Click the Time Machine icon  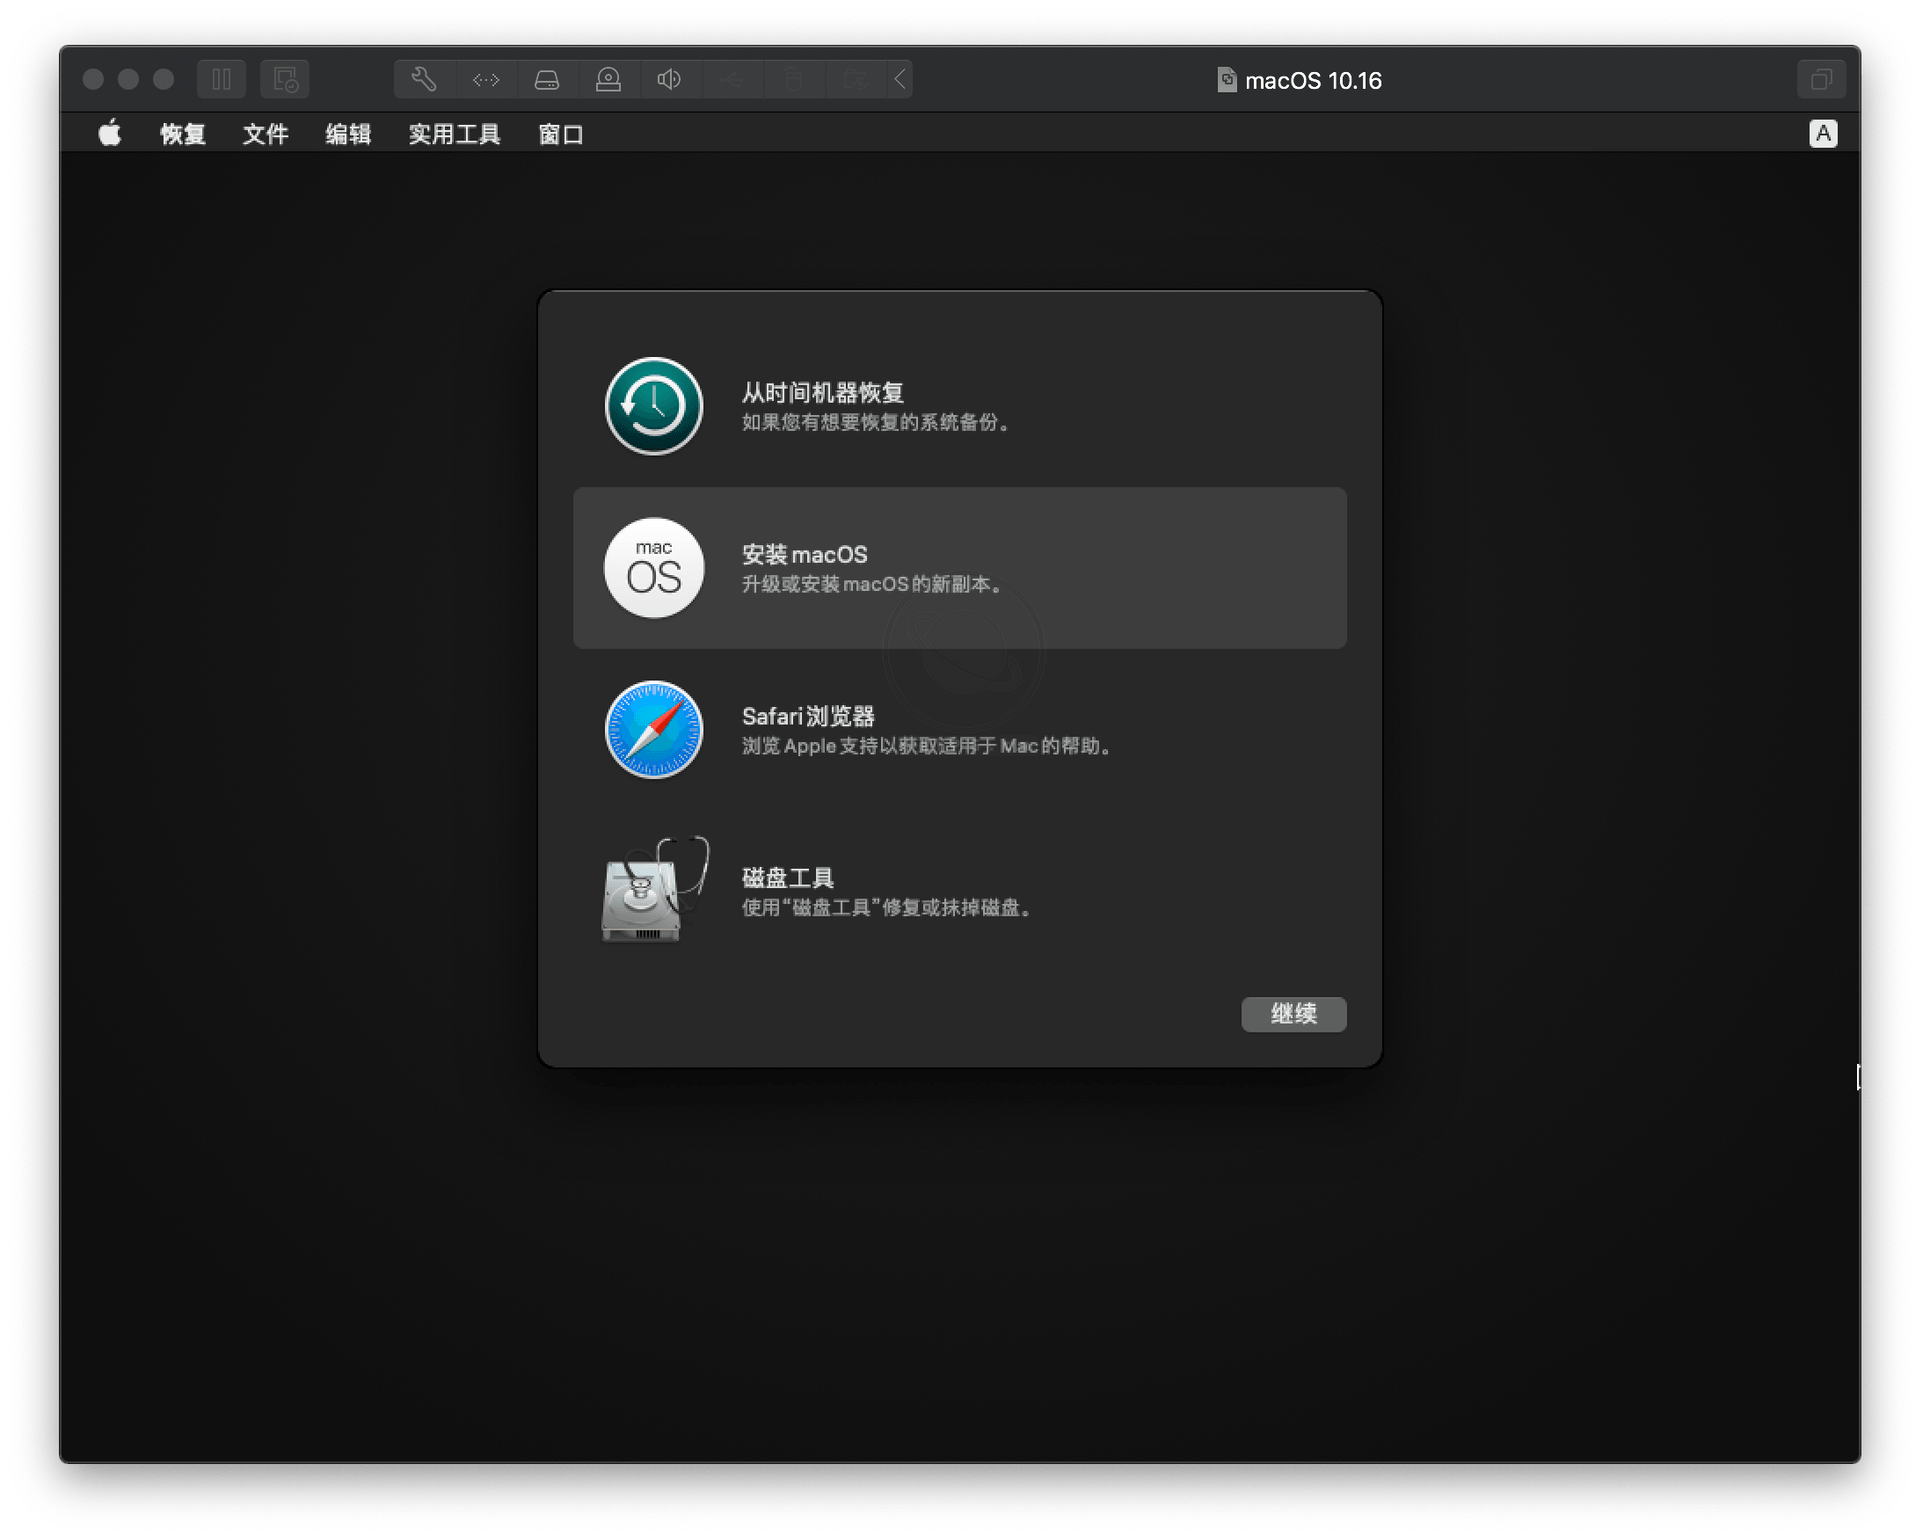(x=654, y=406)
